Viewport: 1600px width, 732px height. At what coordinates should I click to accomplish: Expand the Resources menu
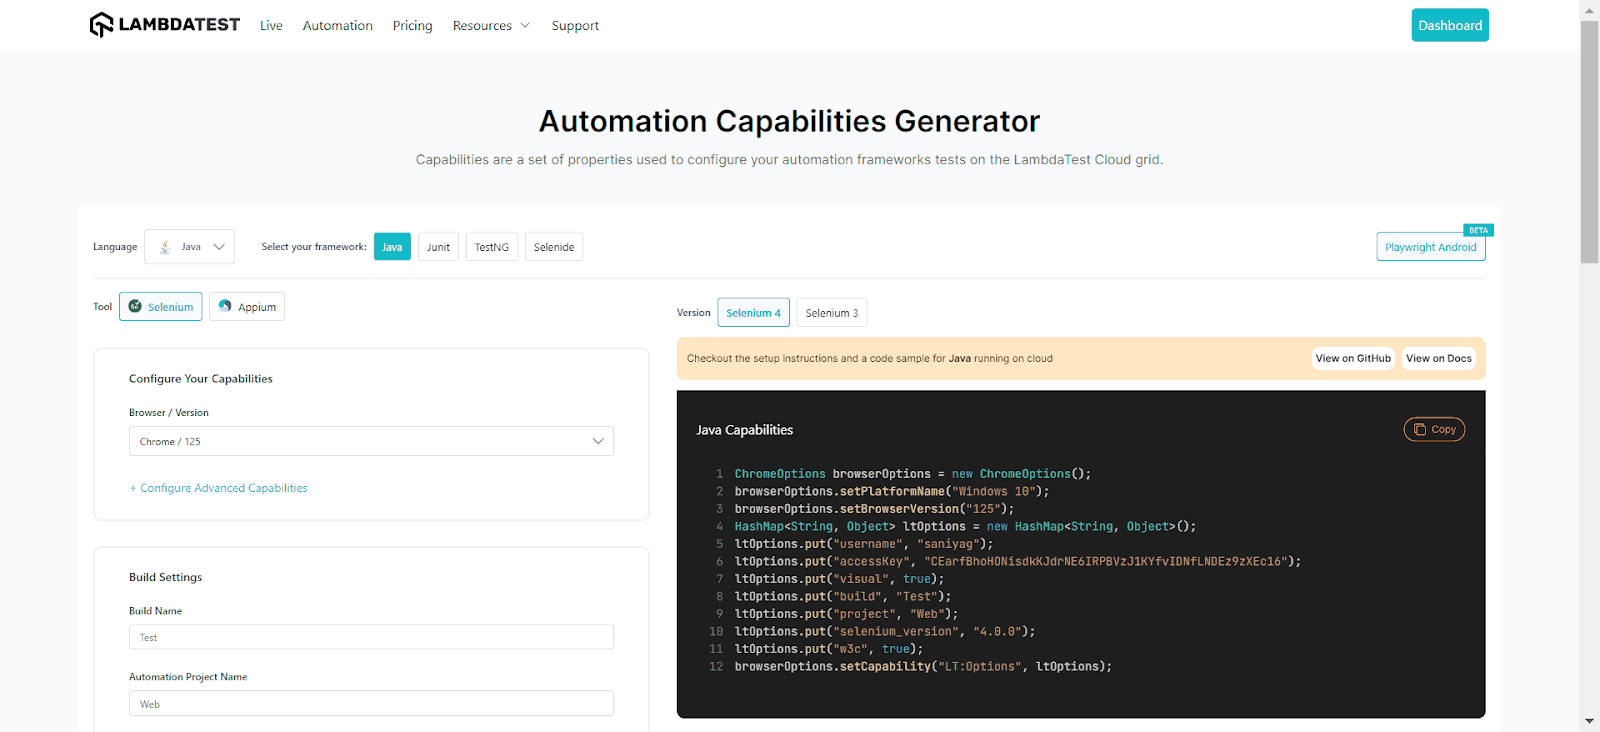click(x=491, y=26)
